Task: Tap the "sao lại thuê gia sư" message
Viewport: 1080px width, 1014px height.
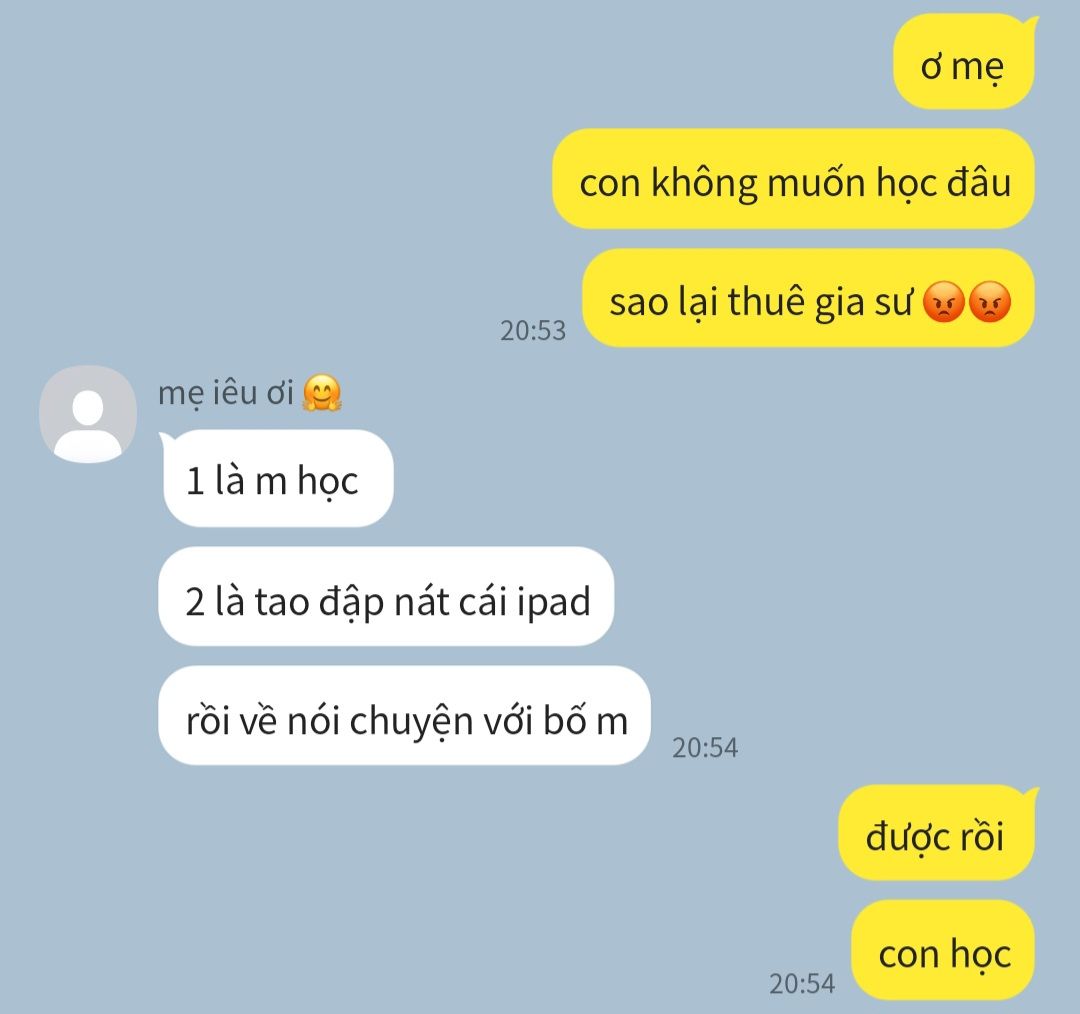Action: coord(809,298)
